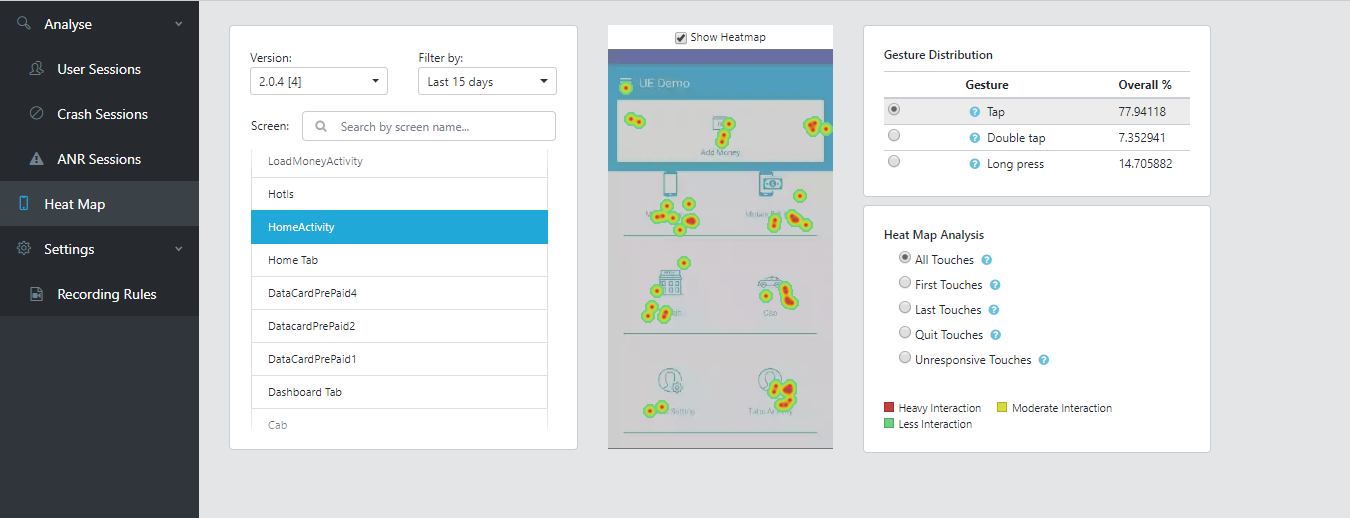This screenshot has height=518, width=1350.
Task: Click the Crash Sessions circle-slash icon
Action: [x=37, y=114]
